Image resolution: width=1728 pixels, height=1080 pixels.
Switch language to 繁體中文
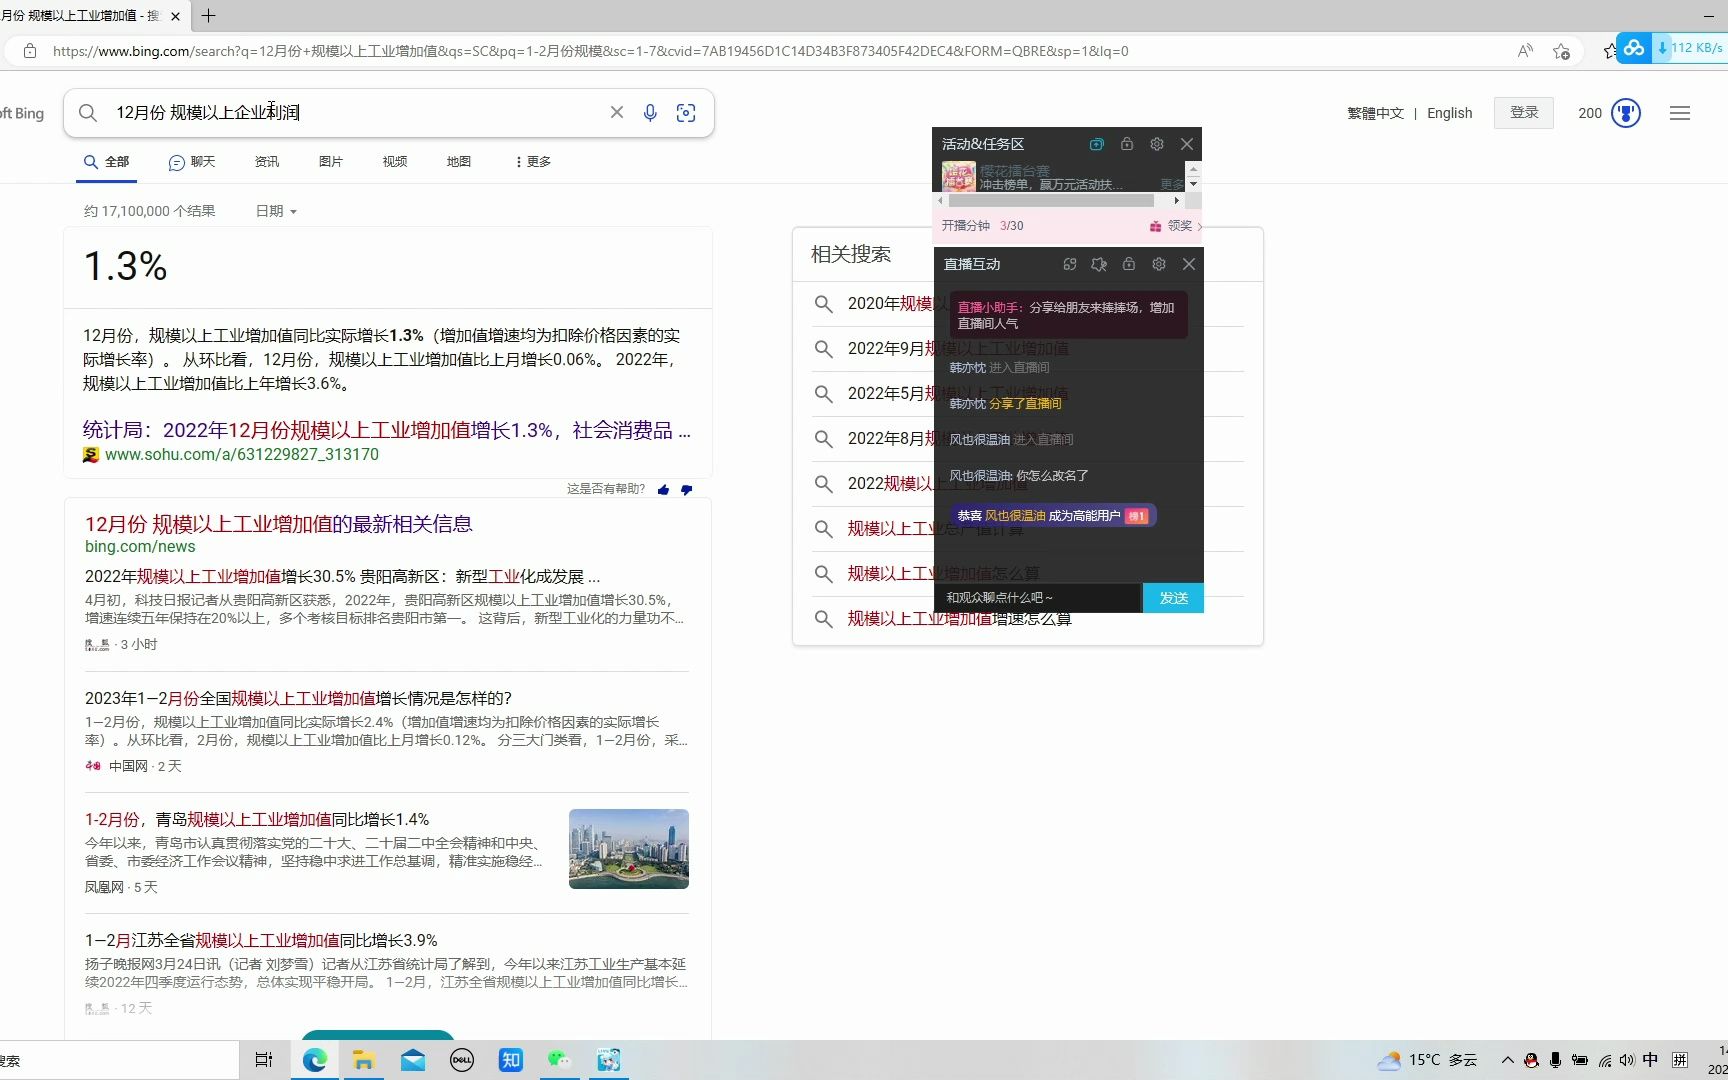(1375, 114)
